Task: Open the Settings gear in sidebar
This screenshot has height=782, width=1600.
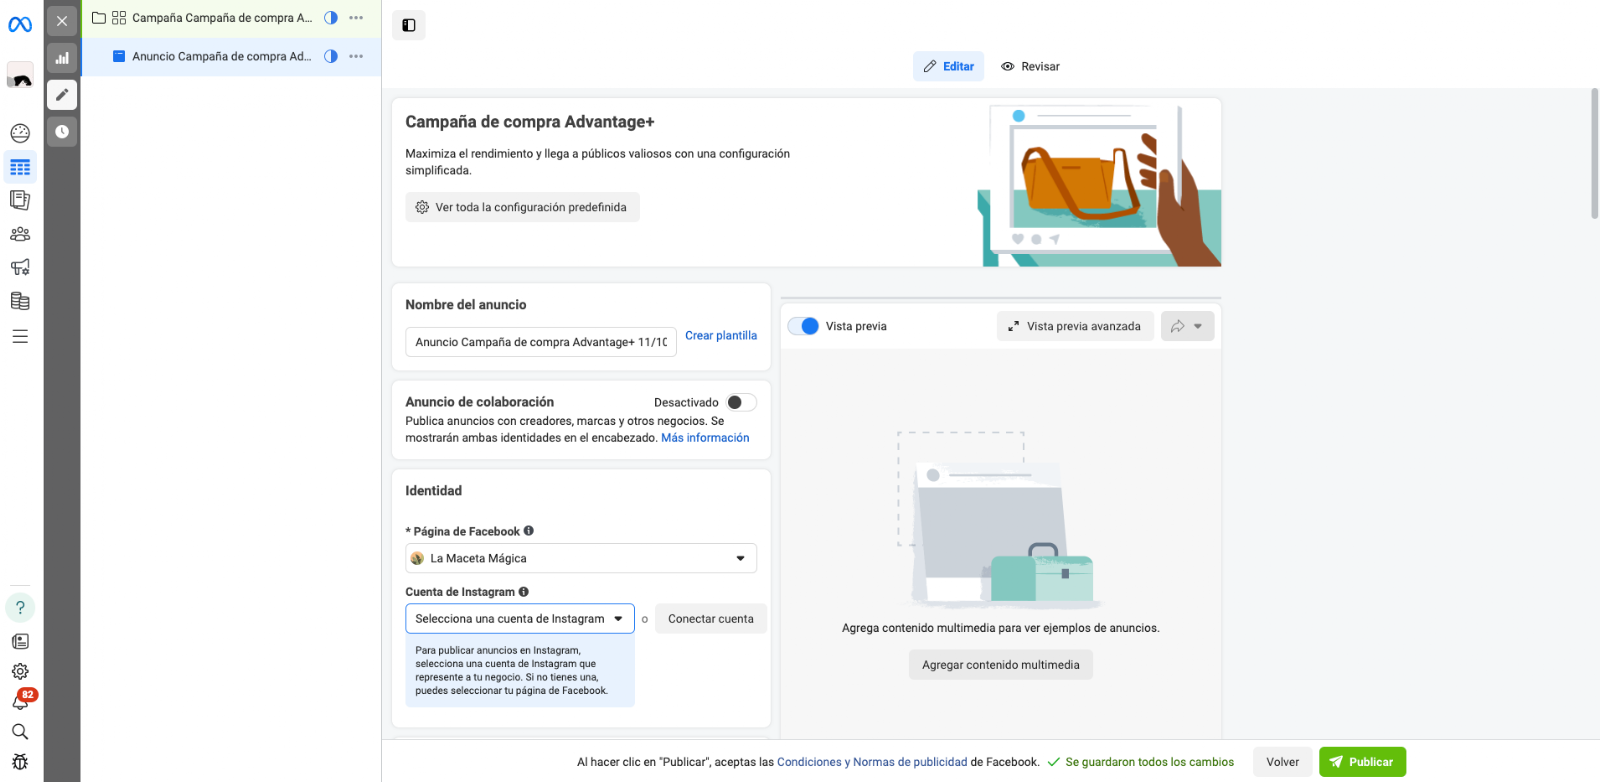Action: [x=20, y=671]
